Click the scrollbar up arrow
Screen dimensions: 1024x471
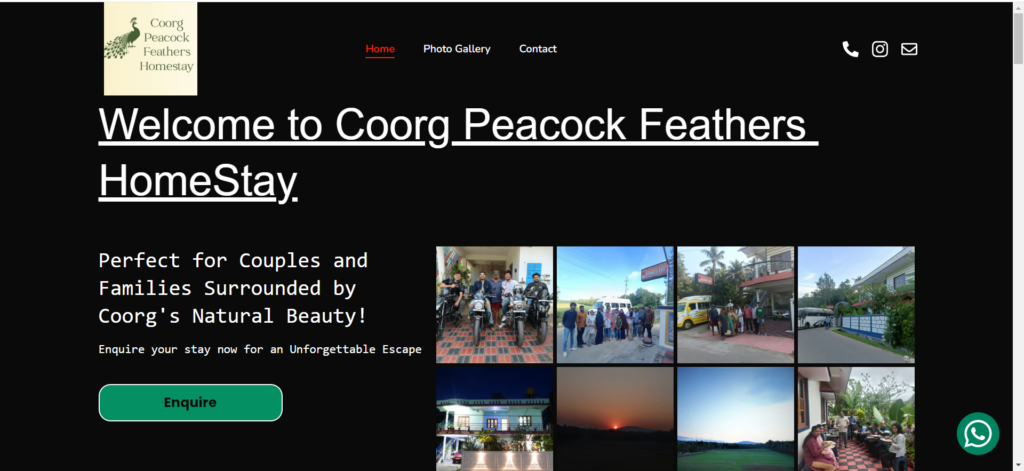coord(1018,7)
